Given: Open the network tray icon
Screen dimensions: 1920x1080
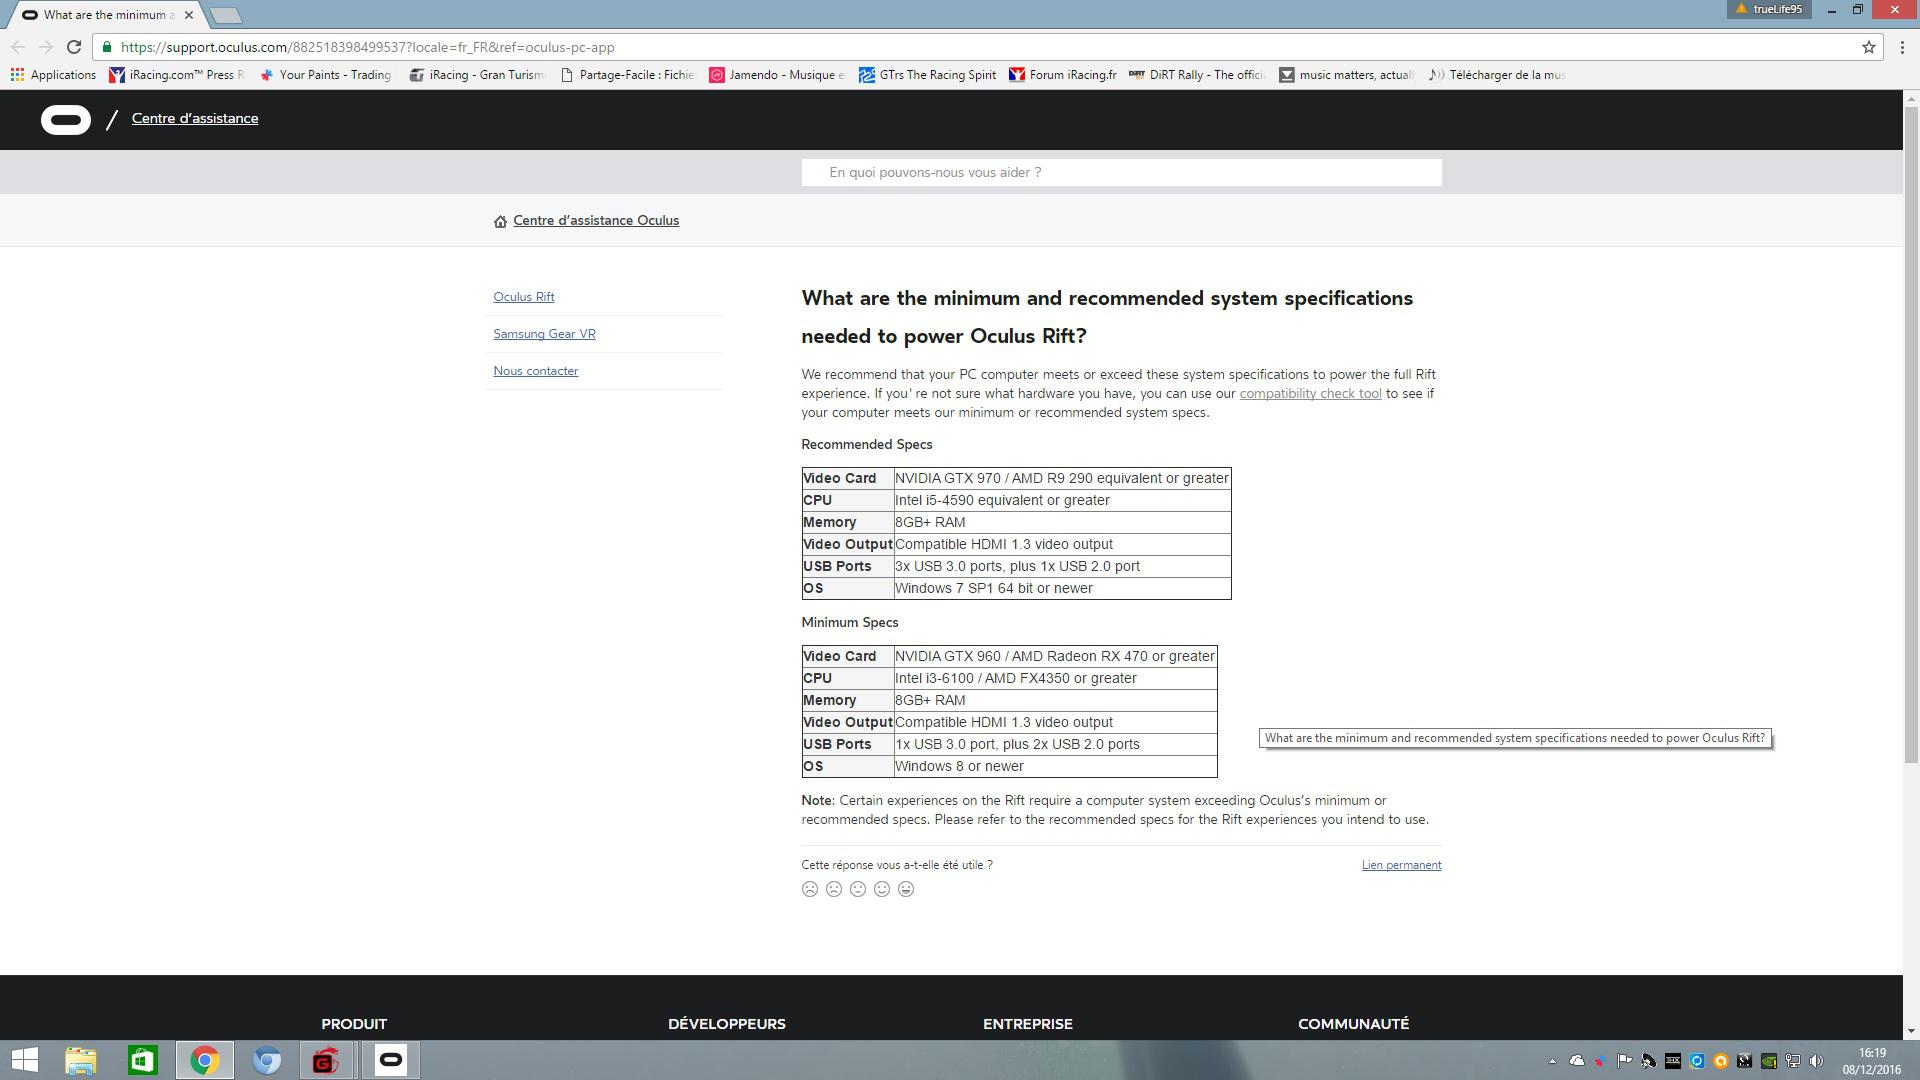Looking at the screenshot, I should click(1792, 1061).
